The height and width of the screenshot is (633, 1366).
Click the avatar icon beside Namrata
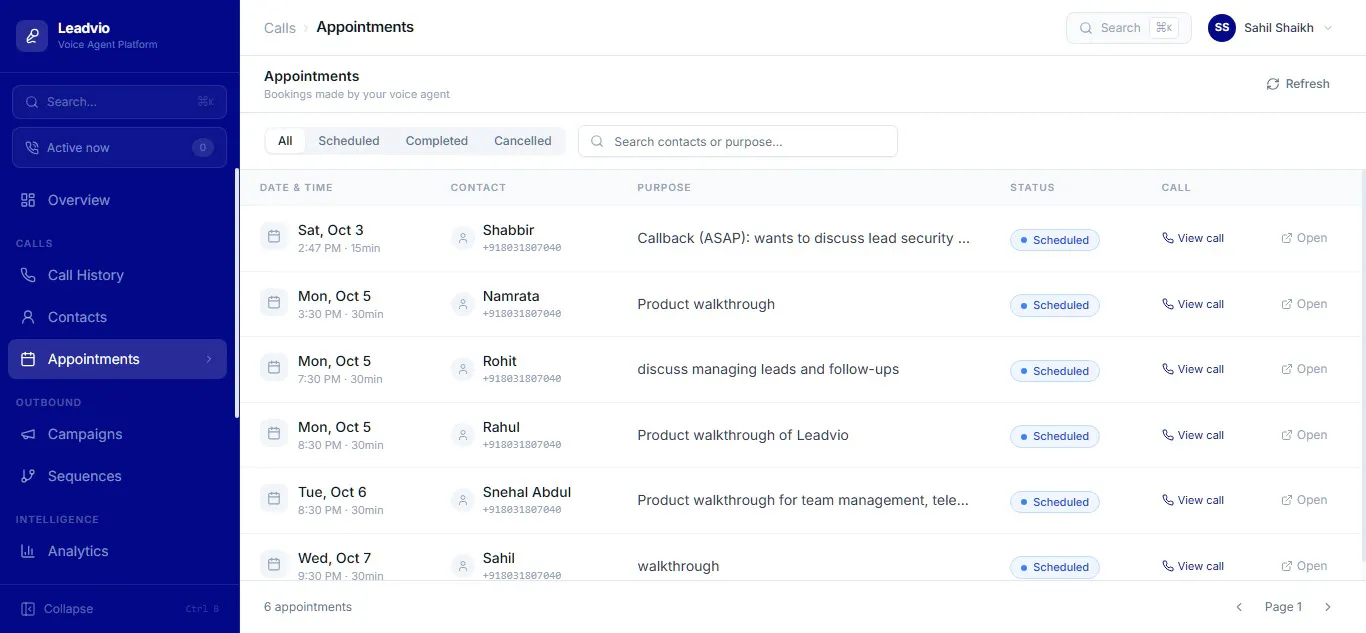tap(462, 304)
